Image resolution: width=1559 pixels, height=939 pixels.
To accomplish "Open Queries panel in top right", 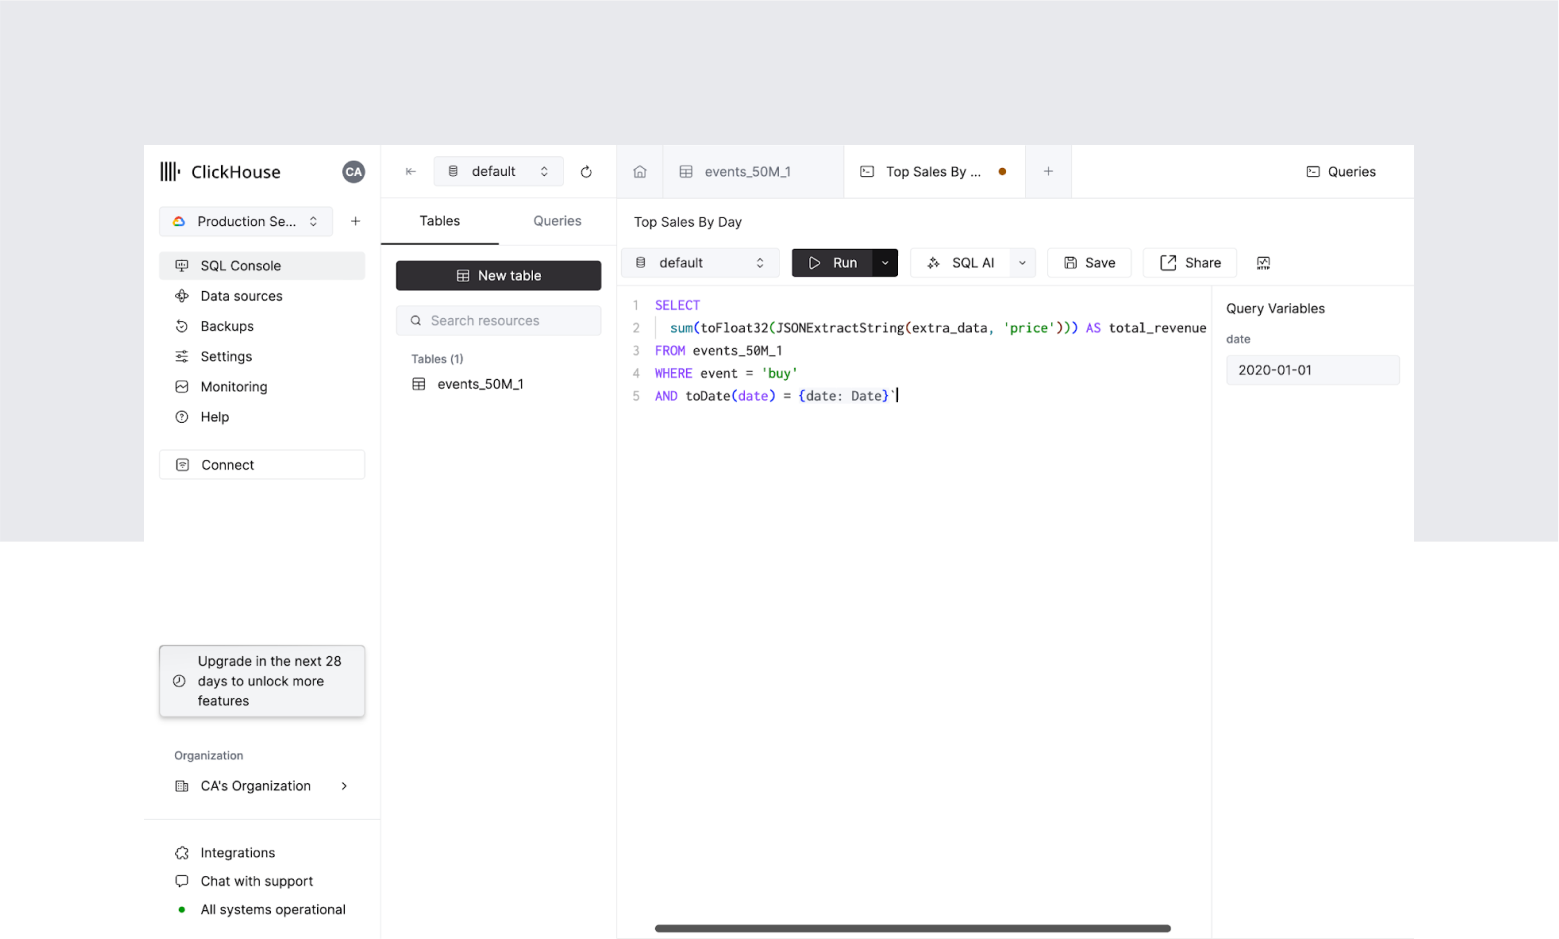I will coord(1341,172).
